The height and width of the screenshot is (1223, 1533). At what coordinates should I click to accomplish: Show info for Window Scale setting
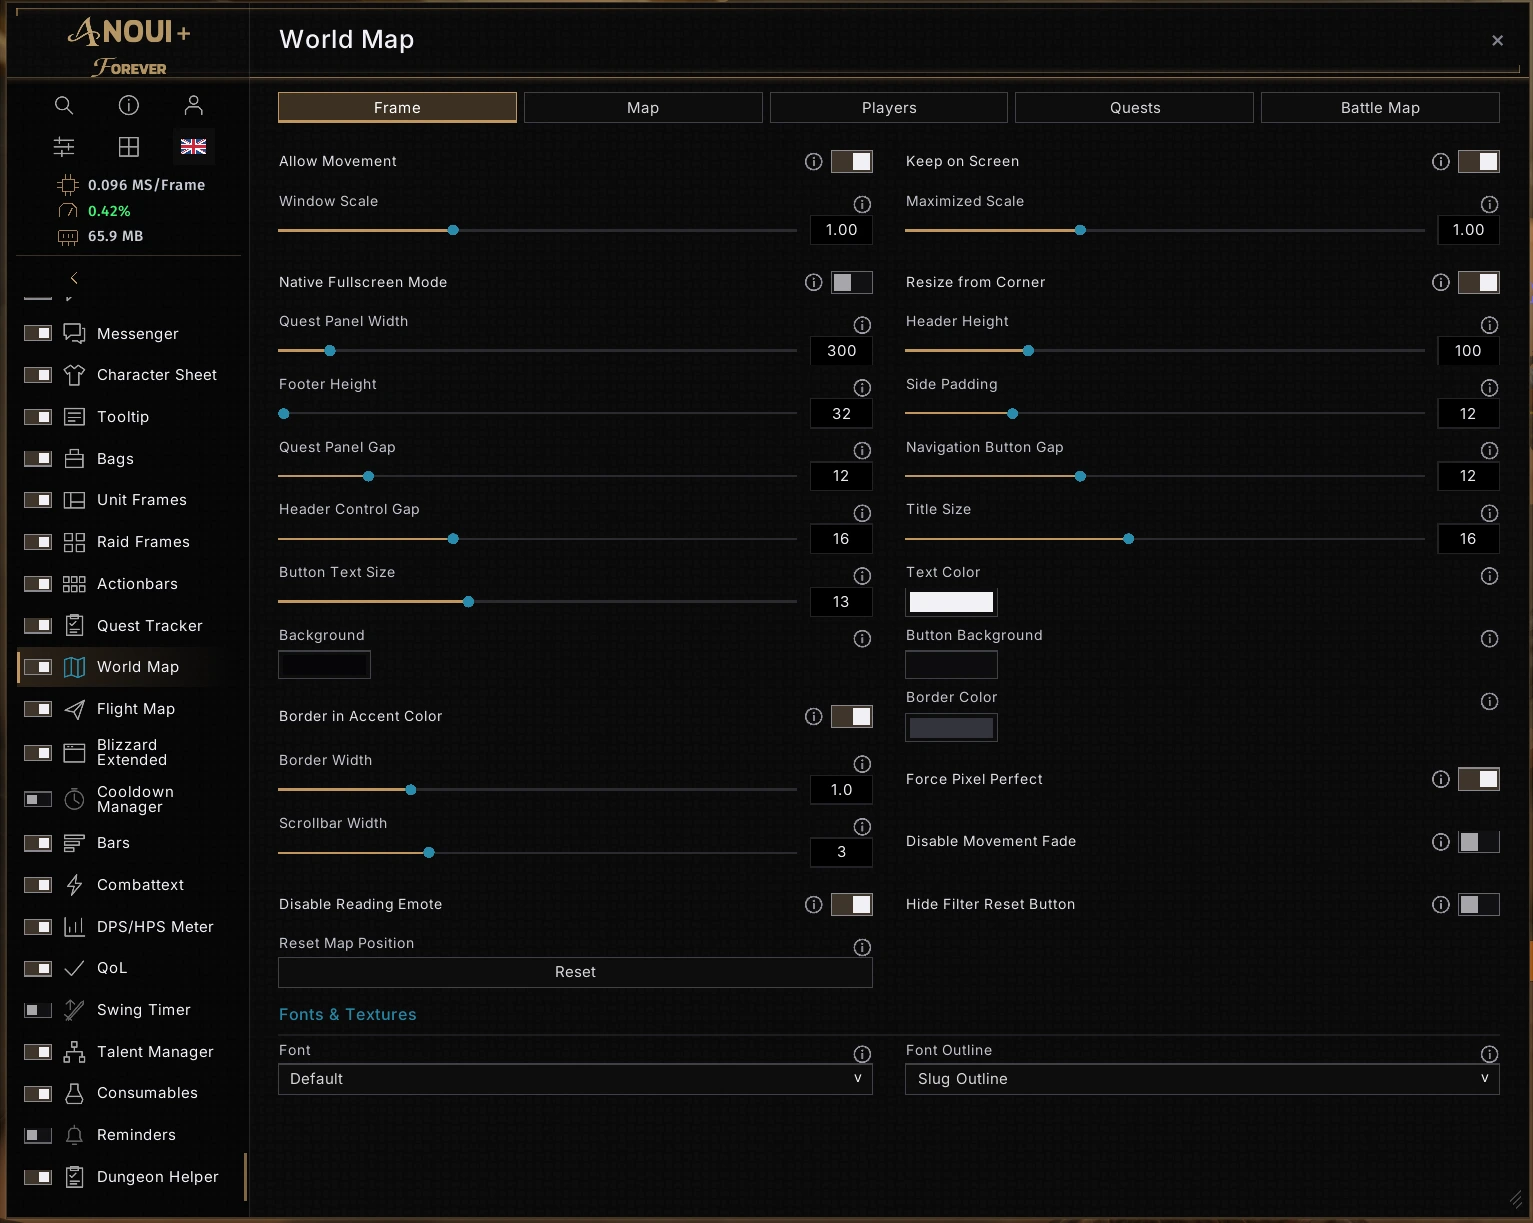862,204
